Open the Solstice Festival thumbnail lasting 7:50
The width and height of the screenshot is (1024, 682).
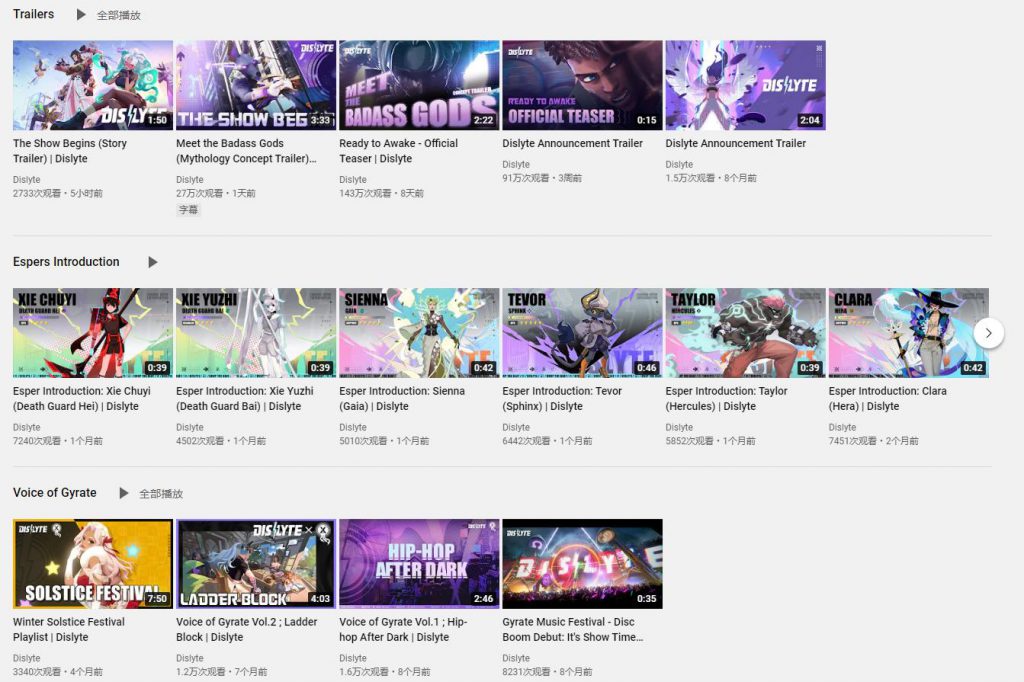tap(93, 564)
